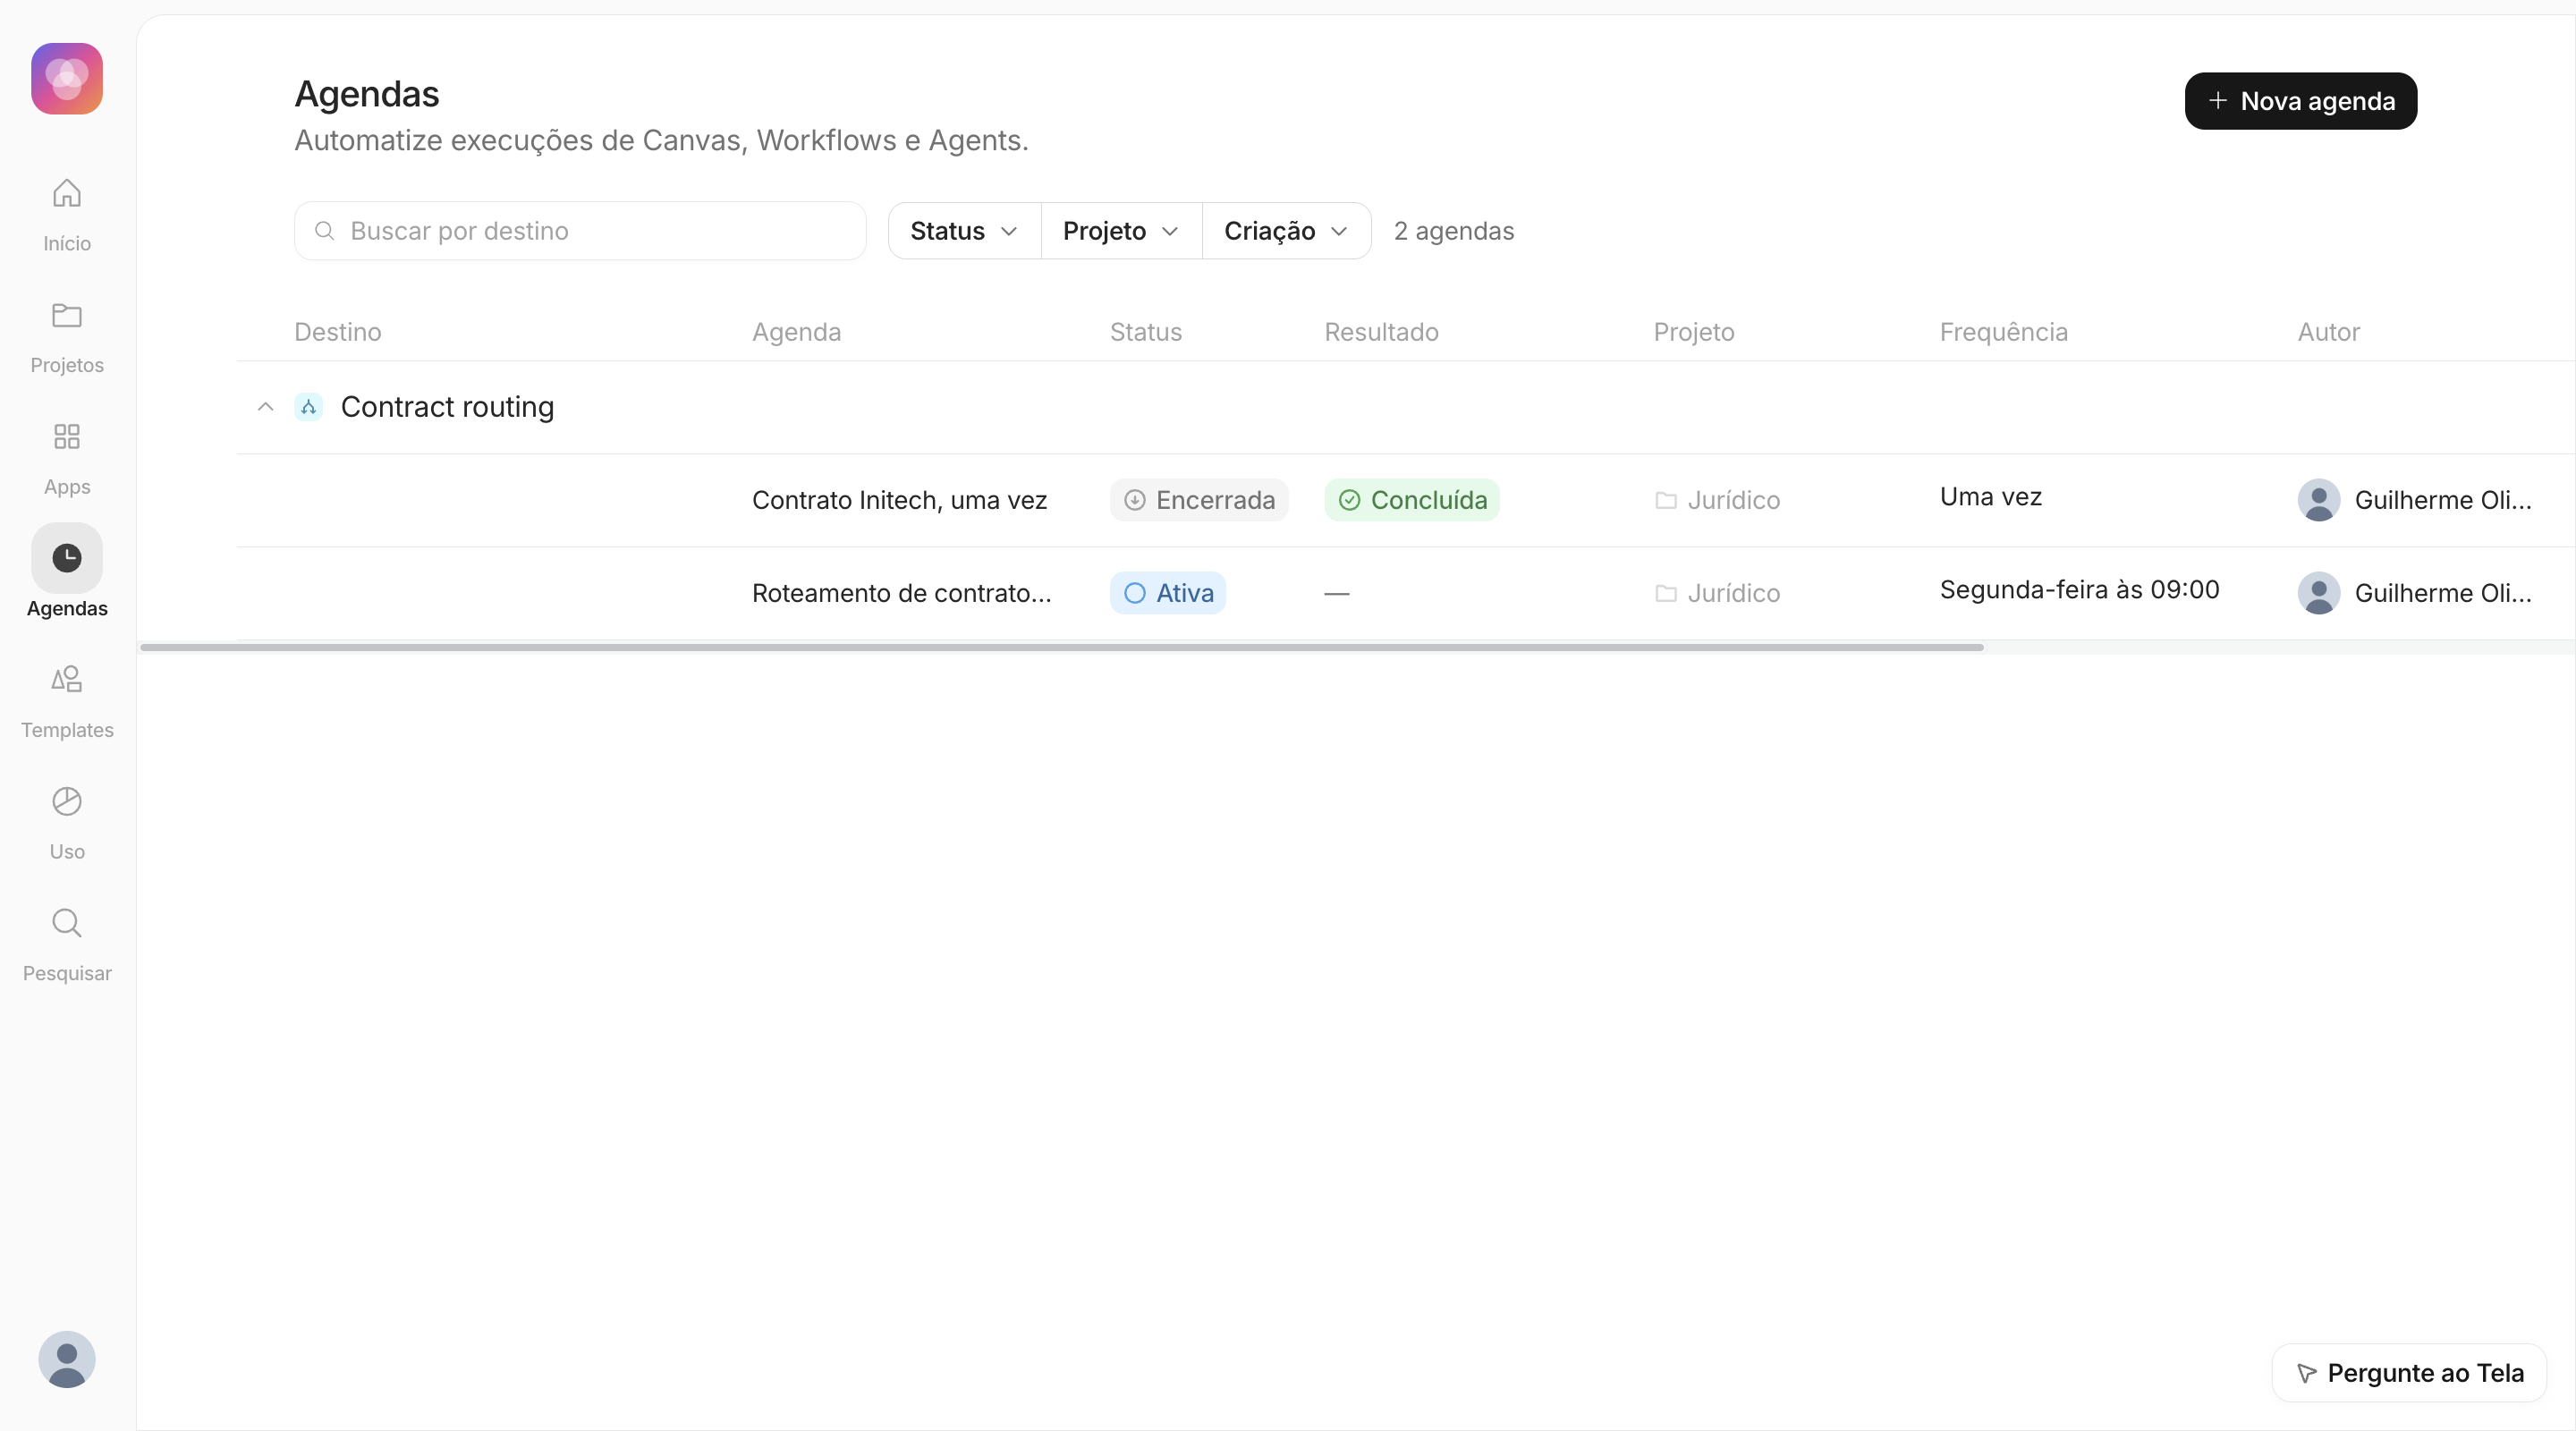This screenshot has height=1431, width=2576.
Task: Click the horizontal table scrollbar
Action: pos(1062,647)
